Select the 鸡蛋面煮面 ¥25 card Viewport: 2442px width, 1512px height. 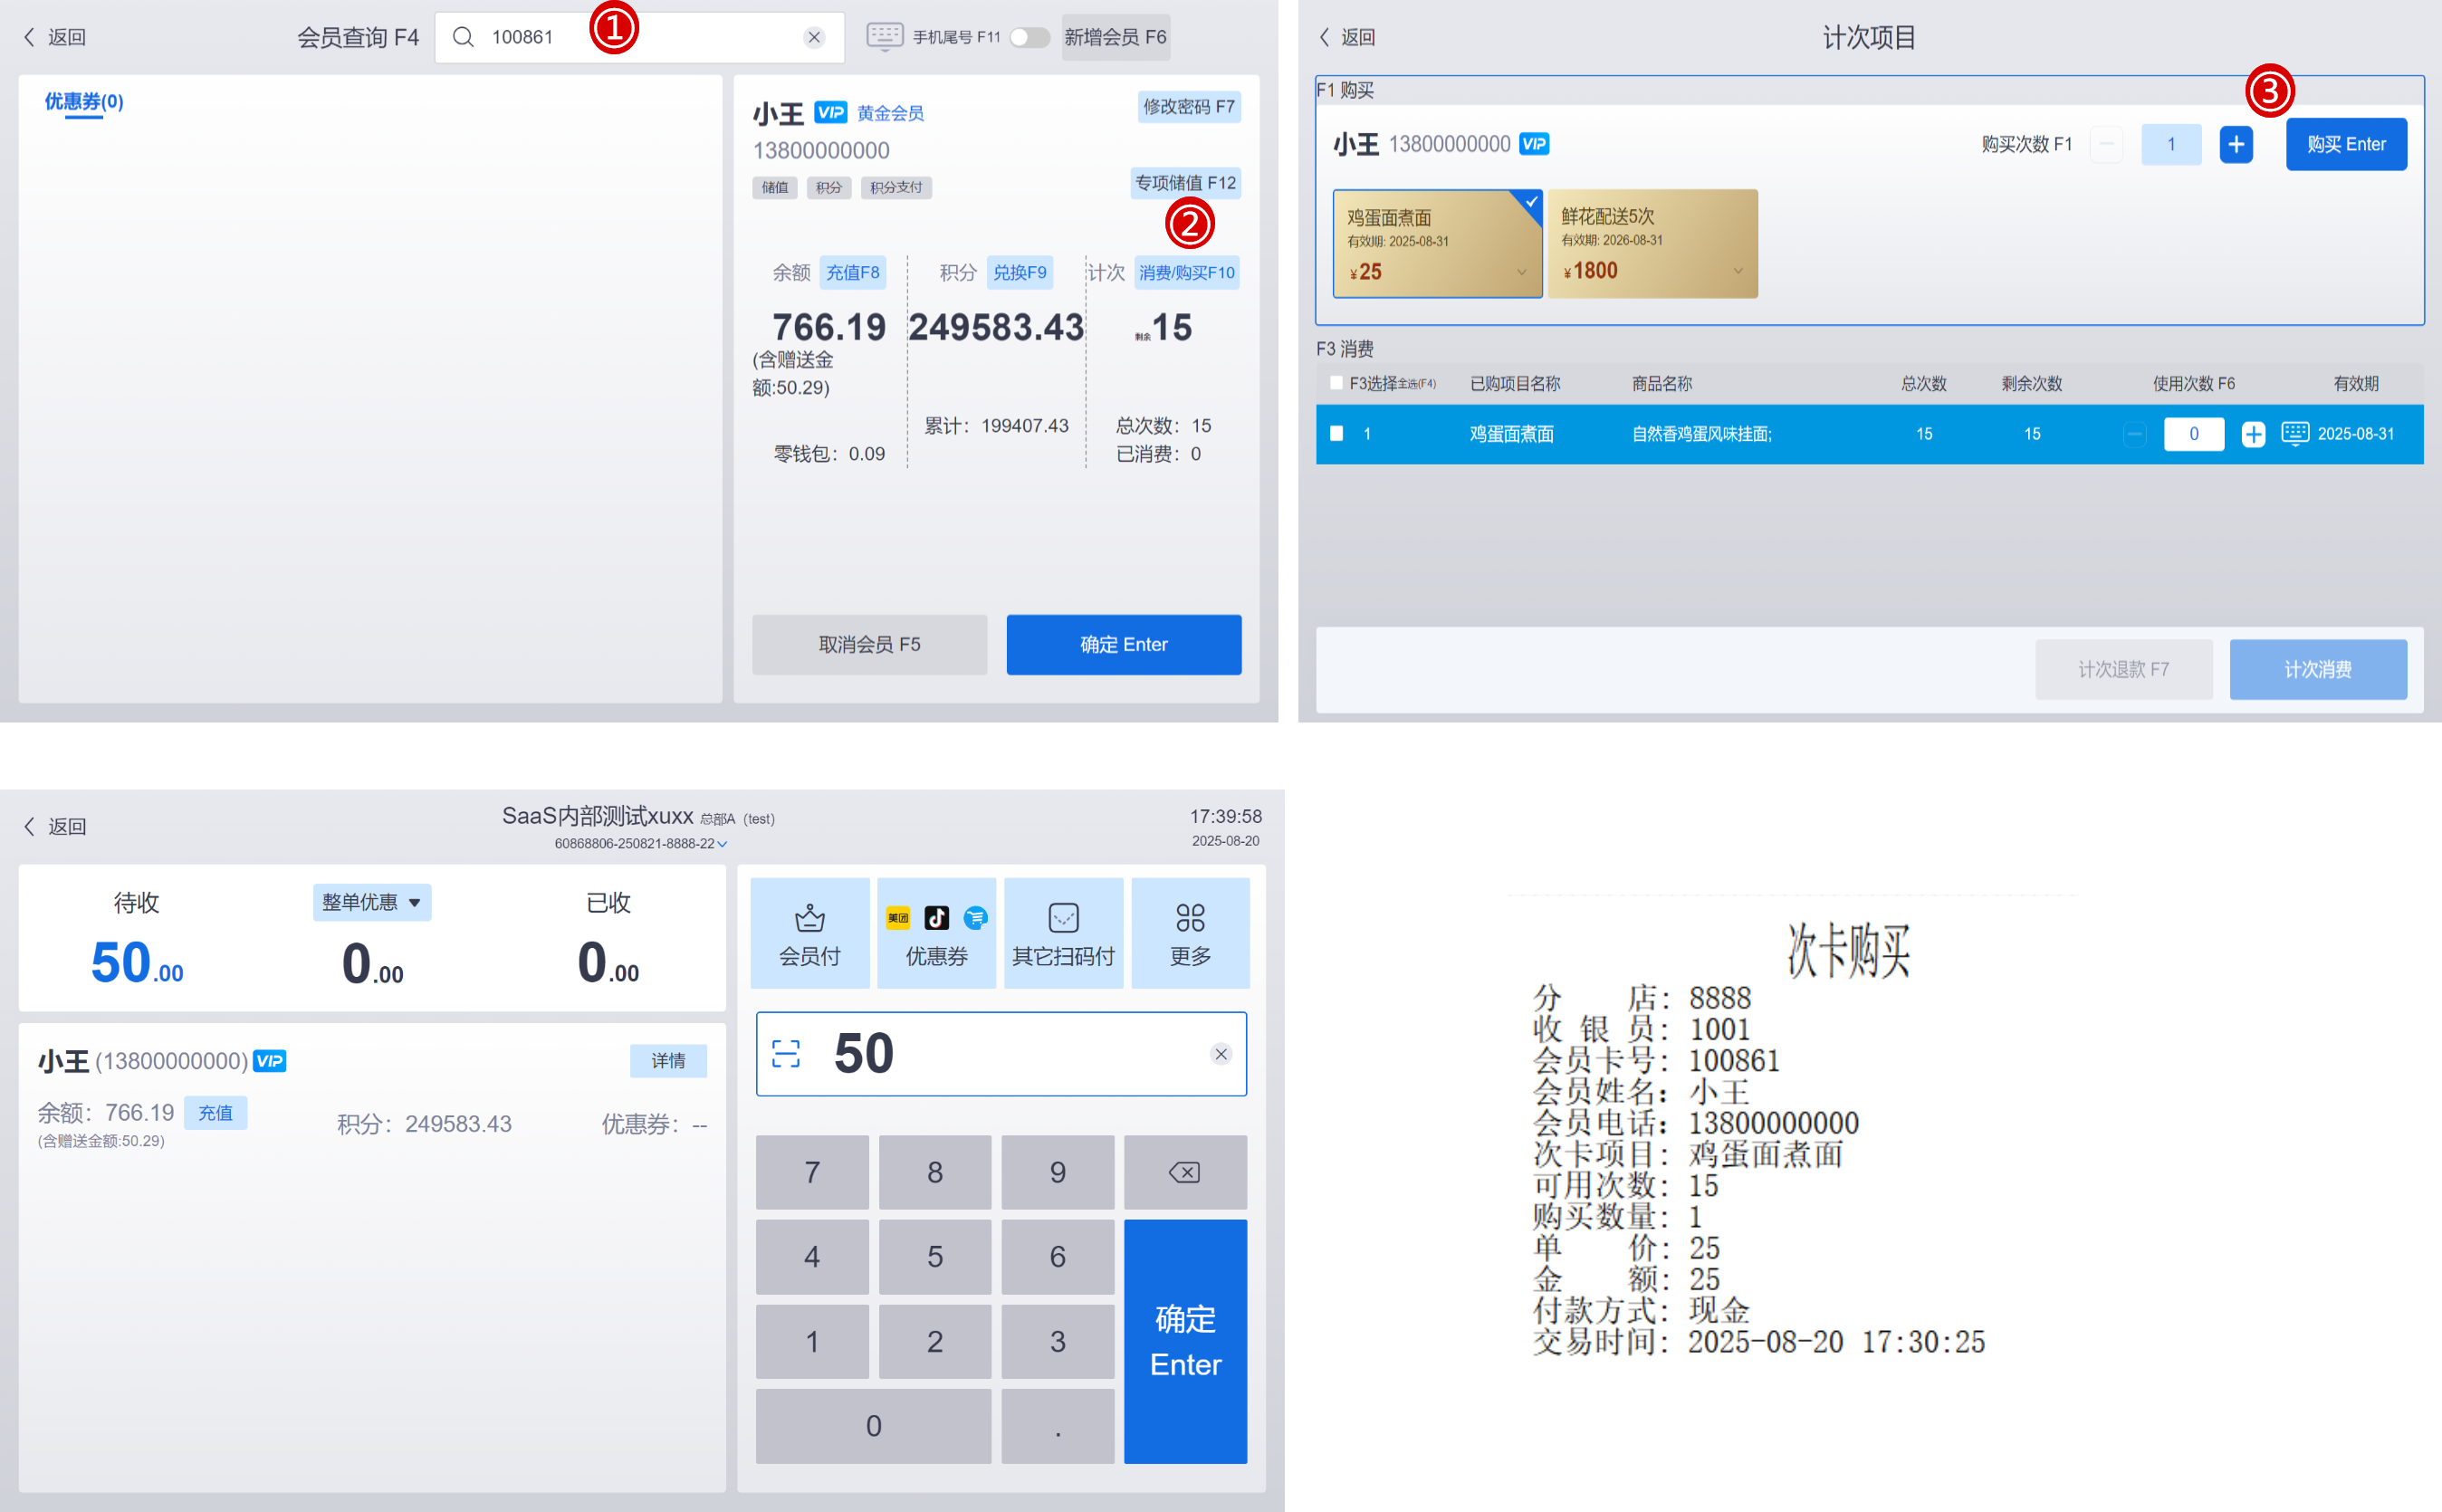[1436, 243]
